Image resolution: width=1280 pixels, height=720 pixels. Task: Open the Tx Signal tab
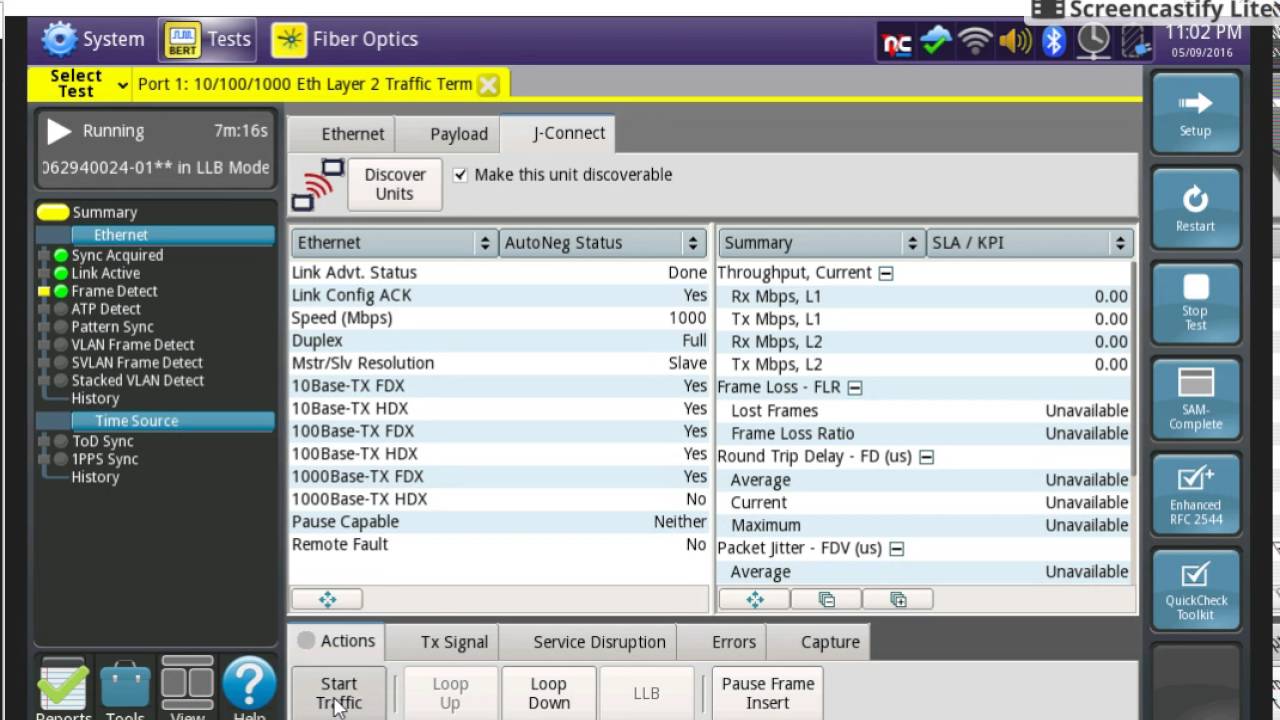444,642
